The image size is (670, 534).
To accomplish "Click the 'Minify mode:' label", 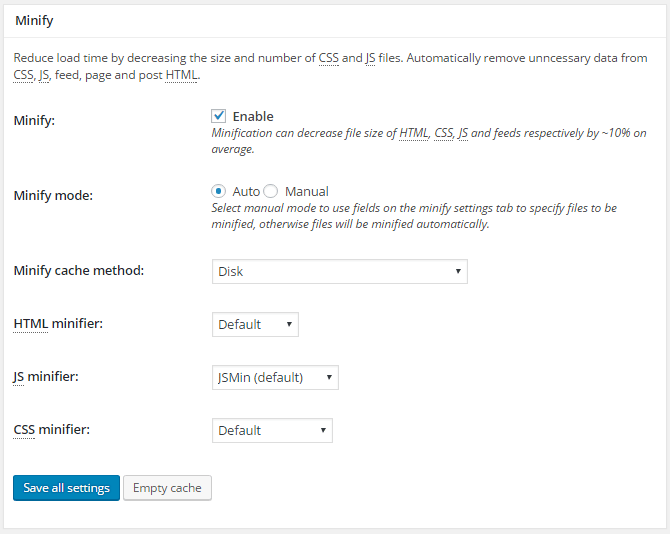I will (x=53, y=196).
